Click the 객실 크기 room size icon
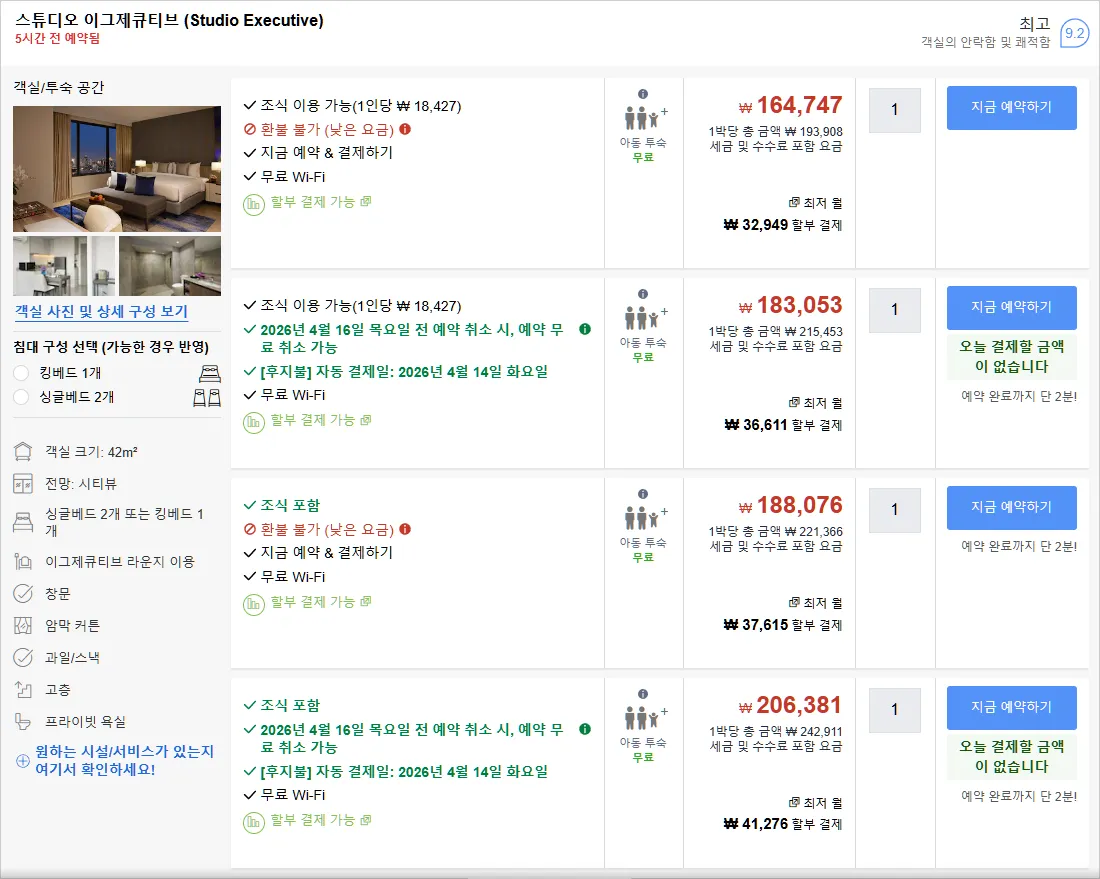The height and width of the screenshot is (879, 1100). (23, 452)
